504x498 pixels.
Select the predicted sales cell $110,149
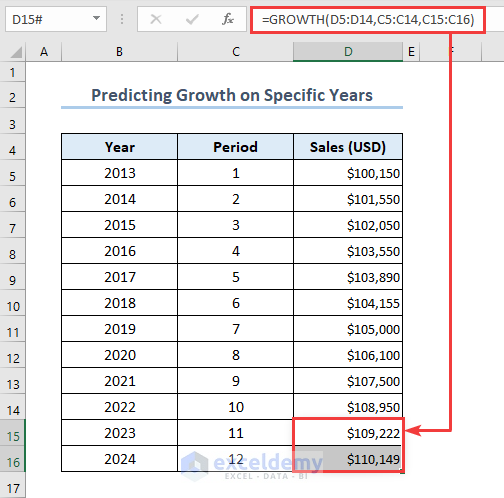(348, 459)
